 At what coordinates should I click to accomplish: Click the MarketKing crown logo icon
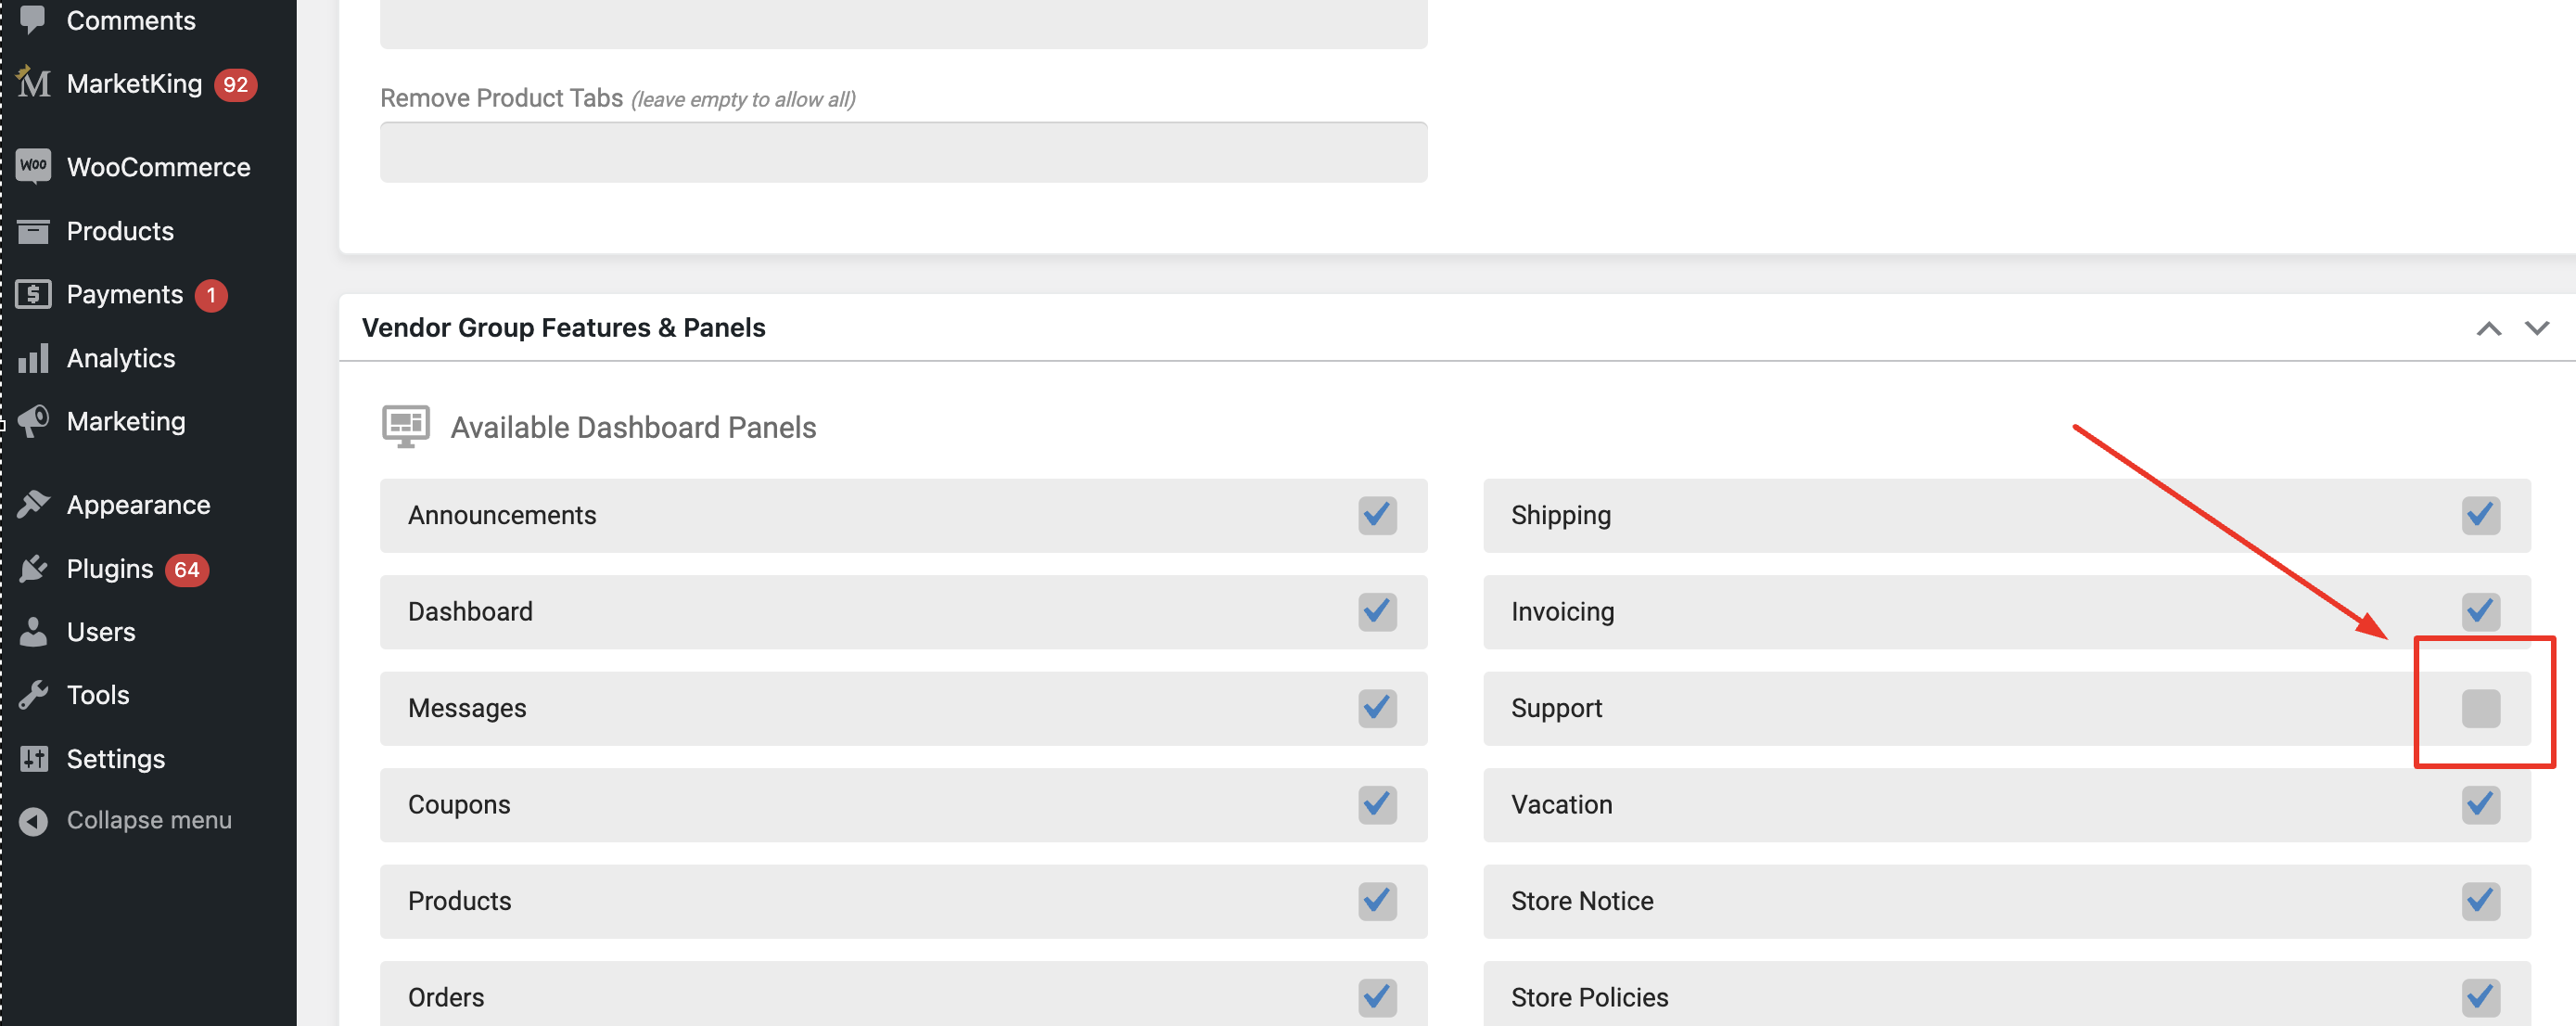coord(33,83)
